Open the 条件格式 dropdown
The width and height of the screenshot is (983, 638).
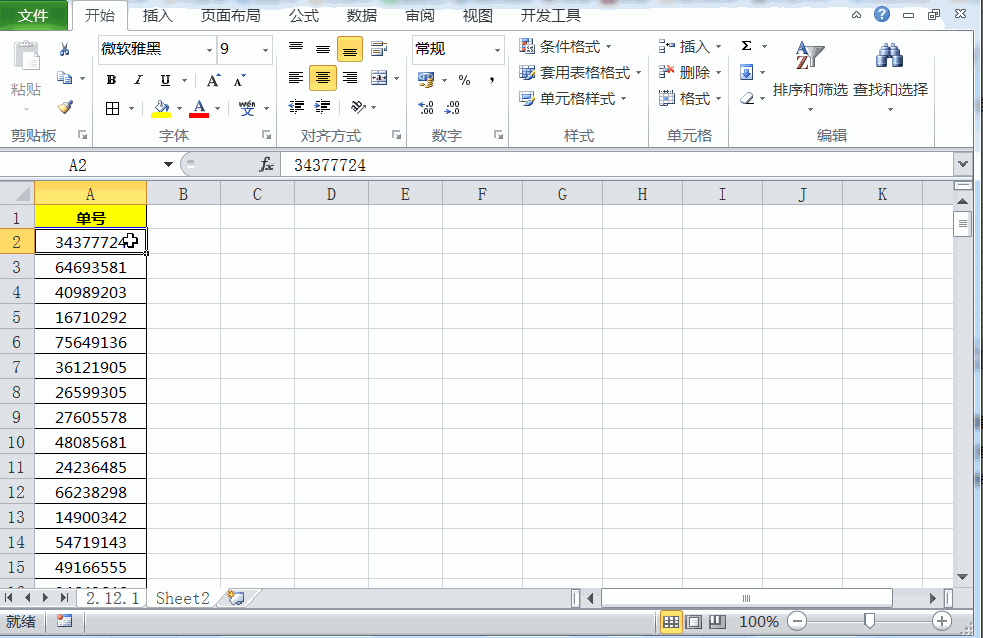565,46
